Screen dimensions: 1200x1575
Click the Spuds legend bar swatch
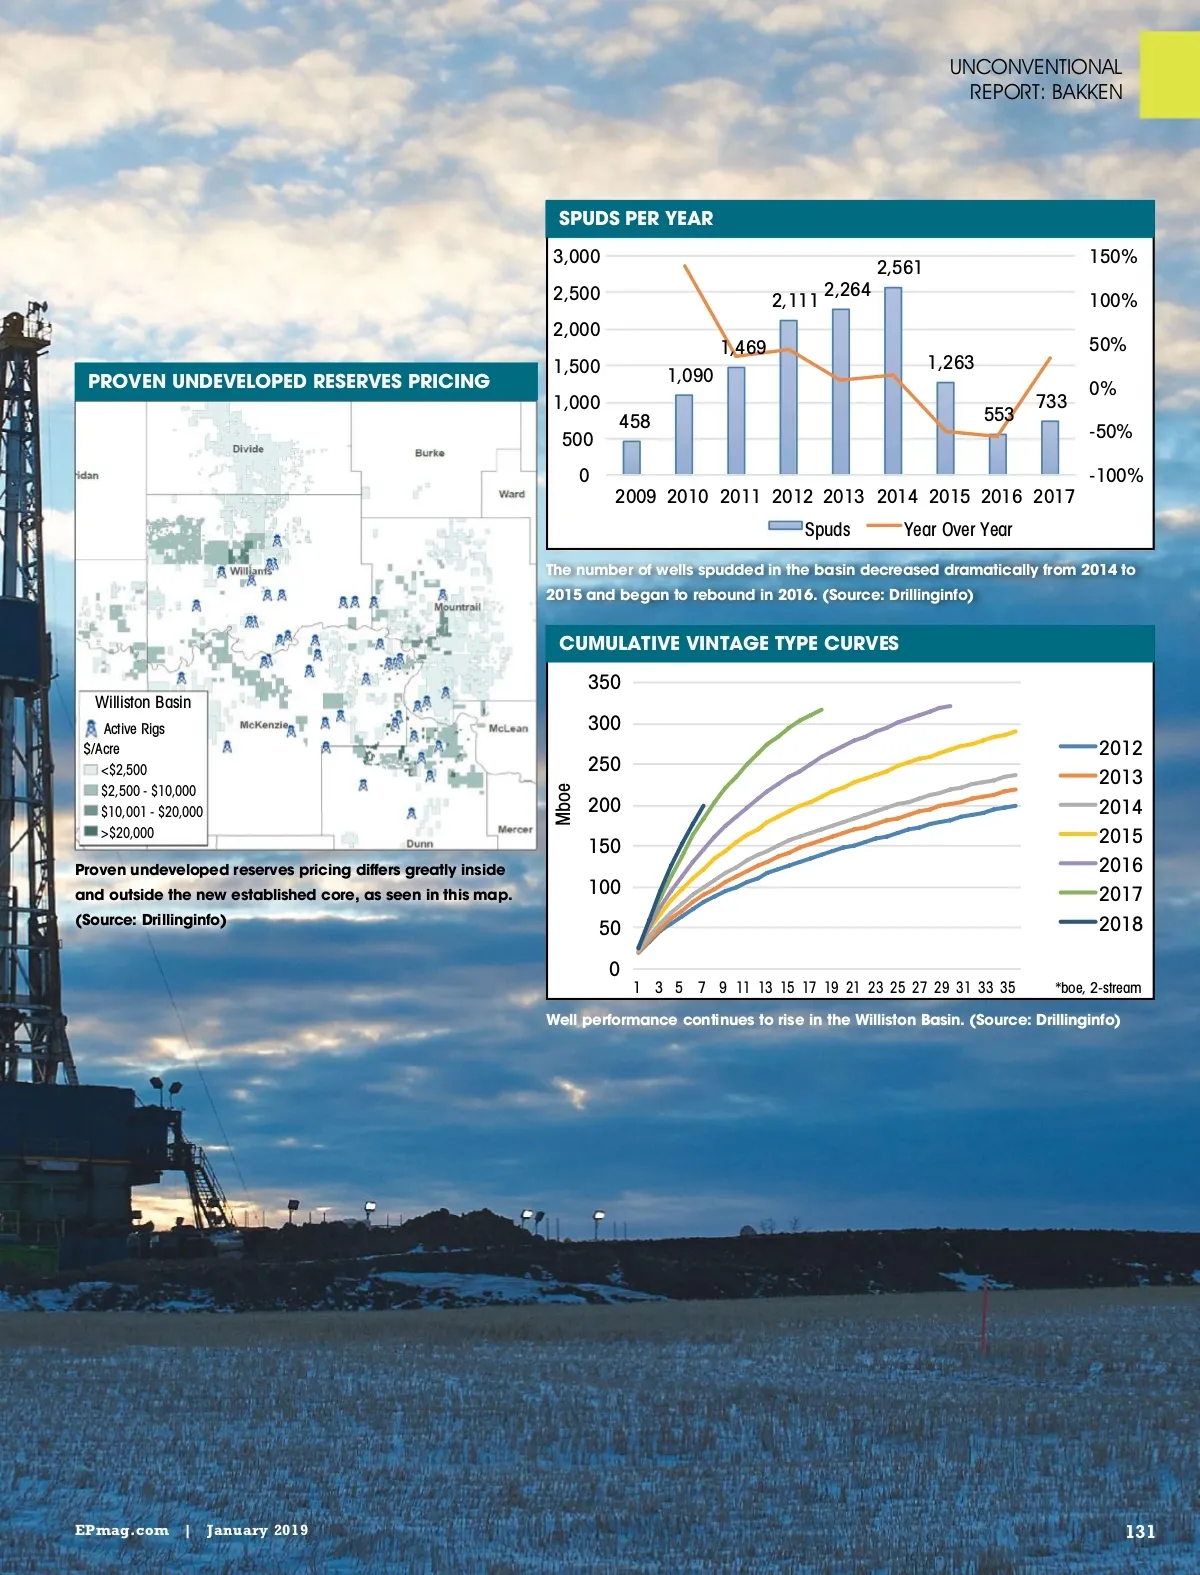(785, 527)
